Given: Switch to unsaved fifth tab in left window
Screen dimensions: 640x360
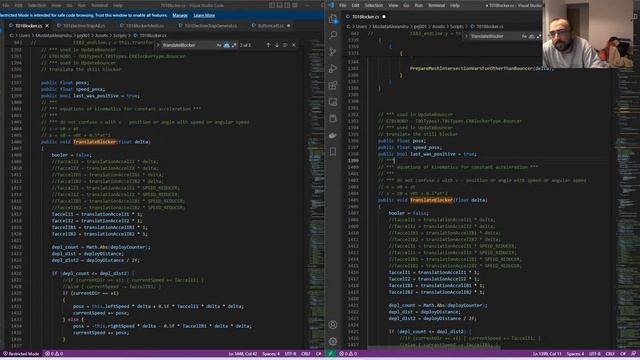Looking at the screenshot, I should click(271, 26).
